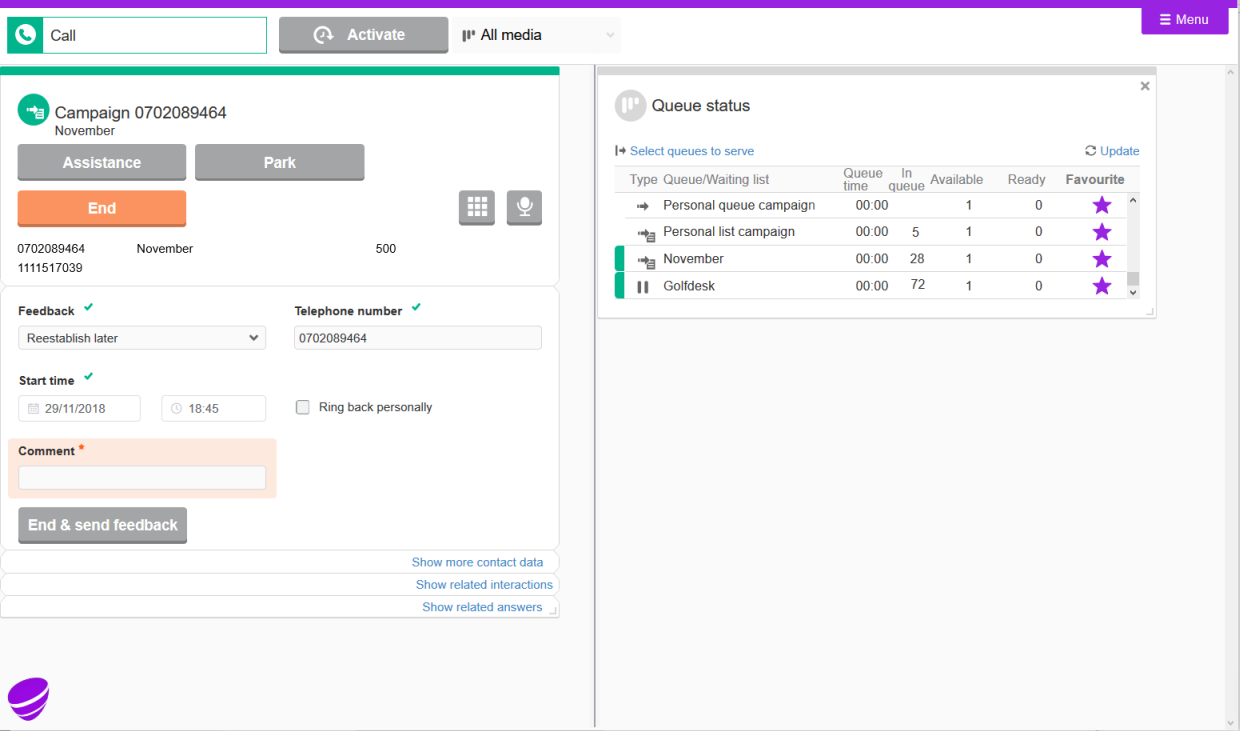
Task: Enable Ring back personally checkbox
Action: pos(303,407)
